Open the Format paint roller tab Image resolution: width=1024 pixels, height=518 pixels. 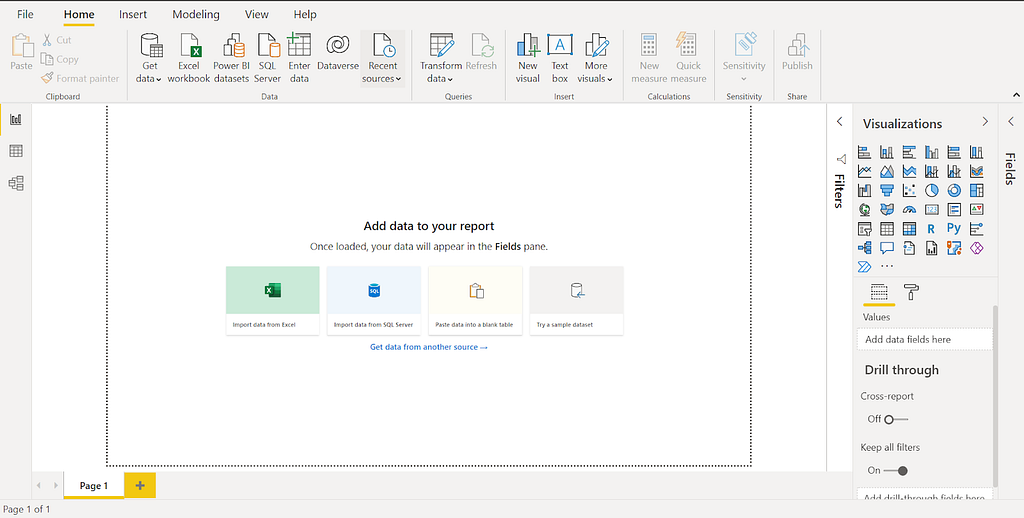(x=910, y=291)
